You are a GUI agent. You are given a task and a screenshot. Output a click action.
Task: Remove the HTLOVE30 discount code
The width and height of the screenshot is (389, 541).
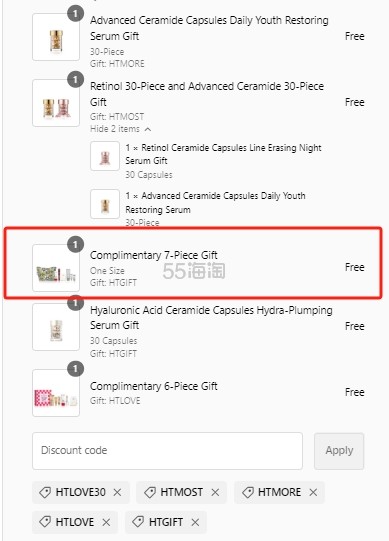point(117,492)
